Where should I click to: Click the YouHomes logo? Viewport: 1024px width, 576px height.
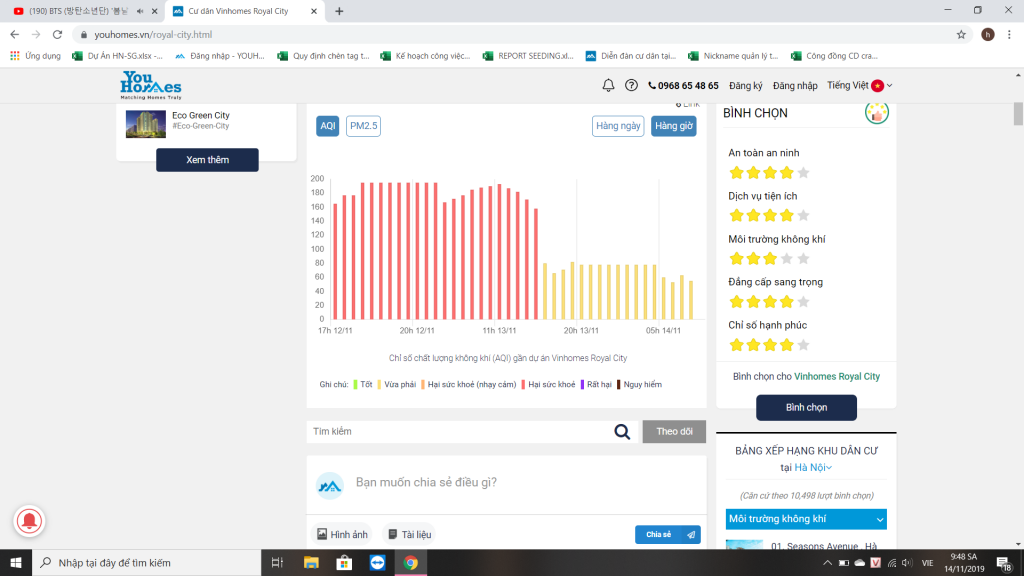tap(151, 86)
